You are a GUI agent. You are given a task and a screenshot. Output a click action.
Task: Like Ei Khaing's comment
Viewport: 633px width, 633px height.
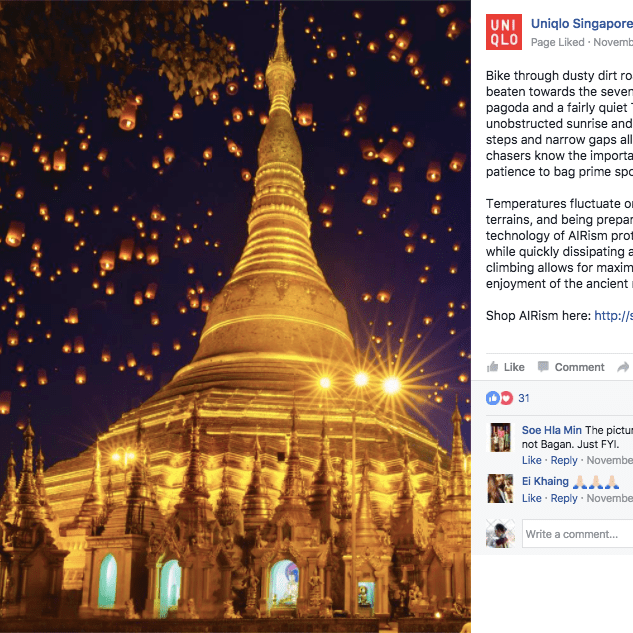[x=531, y=498]
